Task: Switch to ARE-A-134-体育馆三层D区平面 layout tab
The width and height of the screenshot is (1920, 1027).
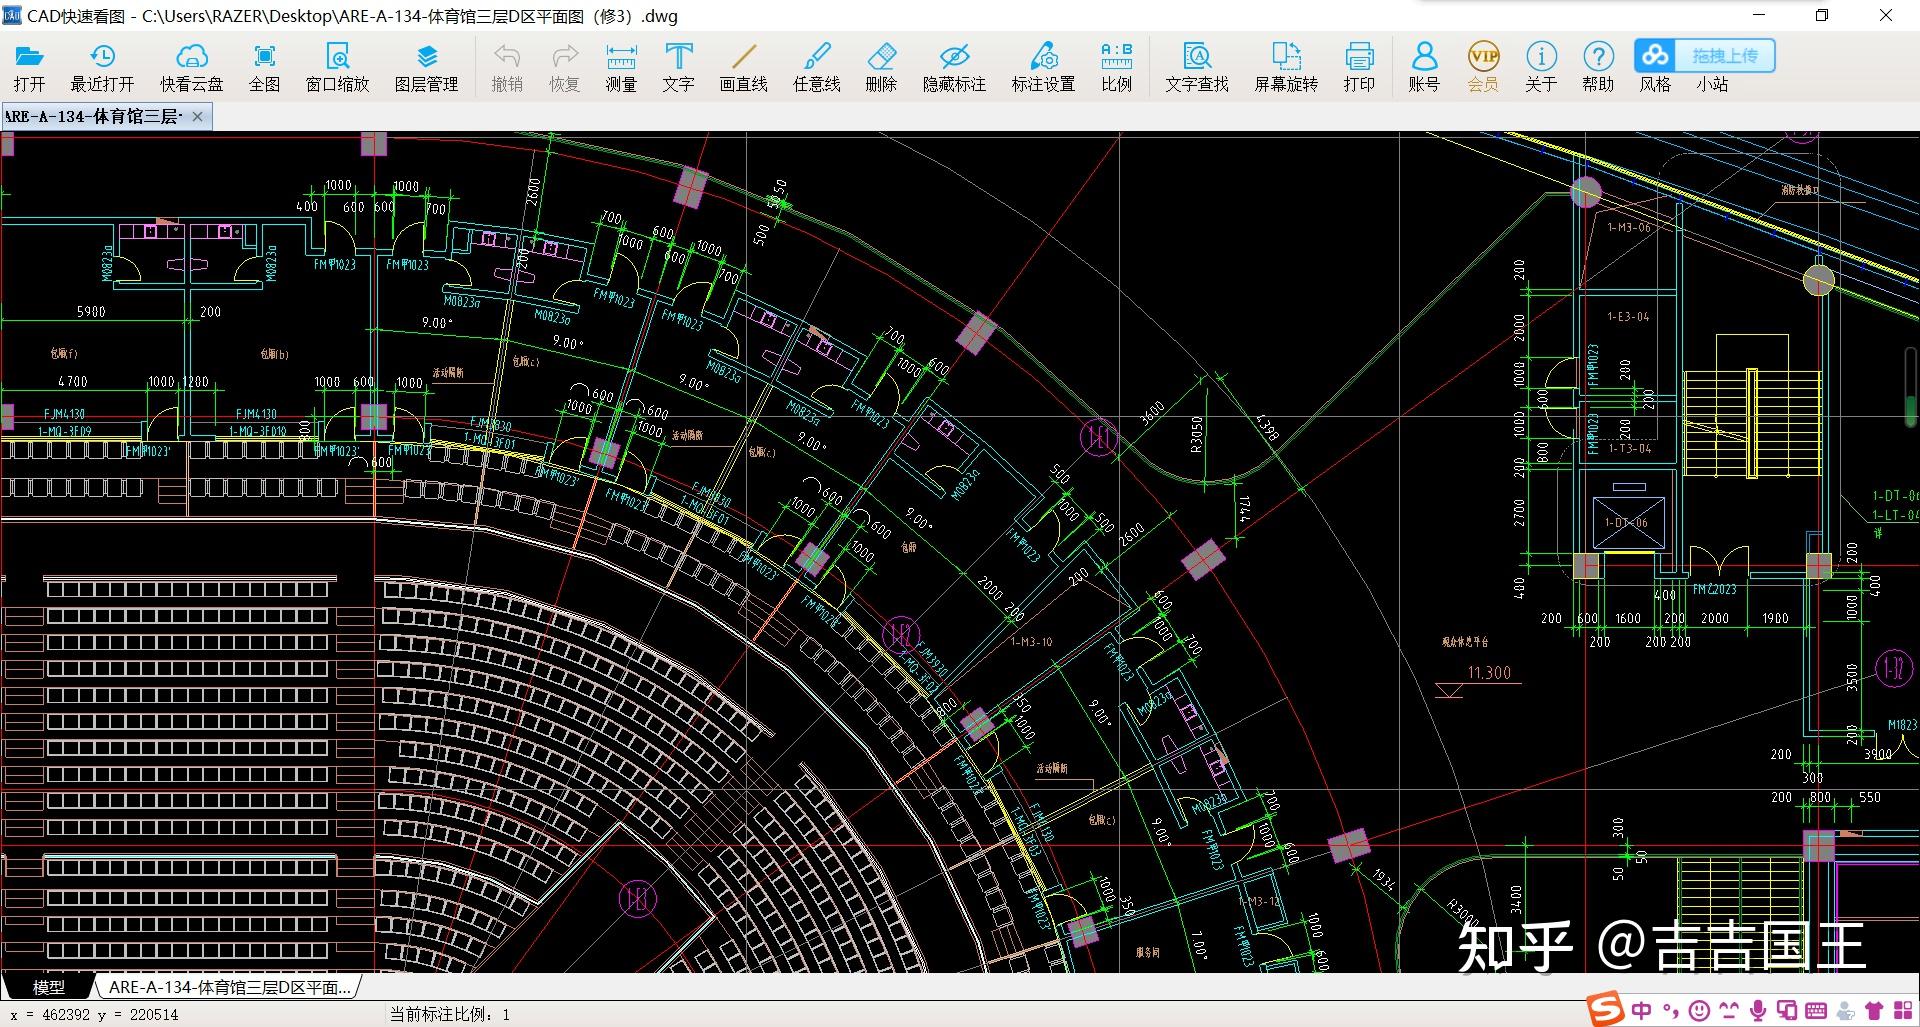Action: (x=229, y=987)
